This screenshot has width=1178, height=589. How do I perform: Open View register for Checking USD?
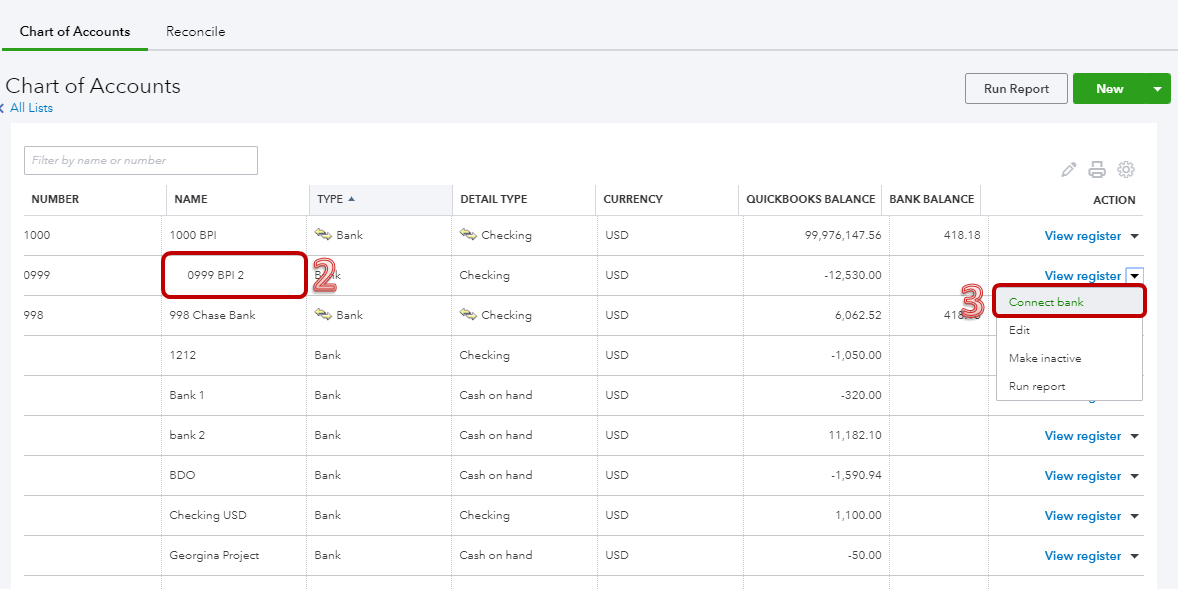pyautogui.click(x=1083, y=515)
